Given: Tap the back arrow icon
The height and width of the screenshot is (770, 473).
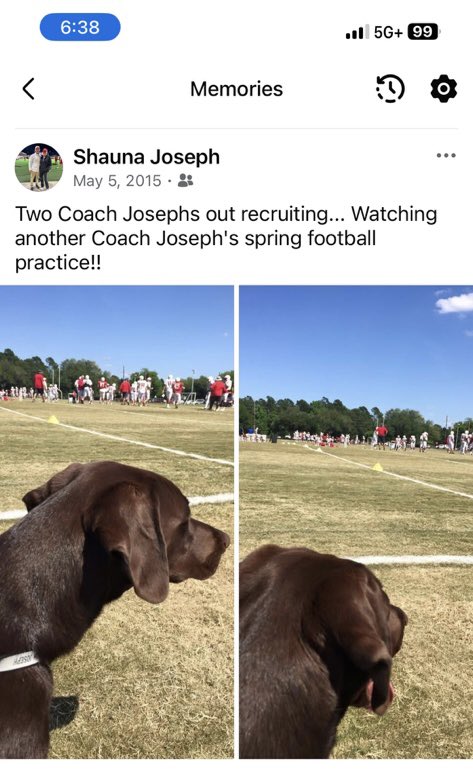Looking at the screenshot, I should pos(28,89).
